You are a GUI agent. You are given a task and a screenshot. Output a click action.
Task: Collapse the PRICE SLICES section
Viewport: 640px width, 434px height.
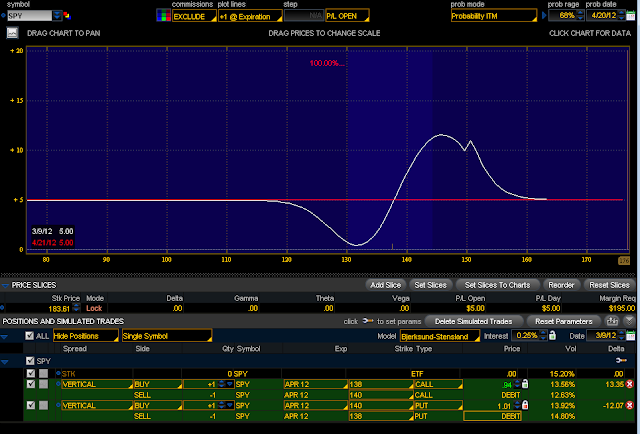tap(5, 285)
